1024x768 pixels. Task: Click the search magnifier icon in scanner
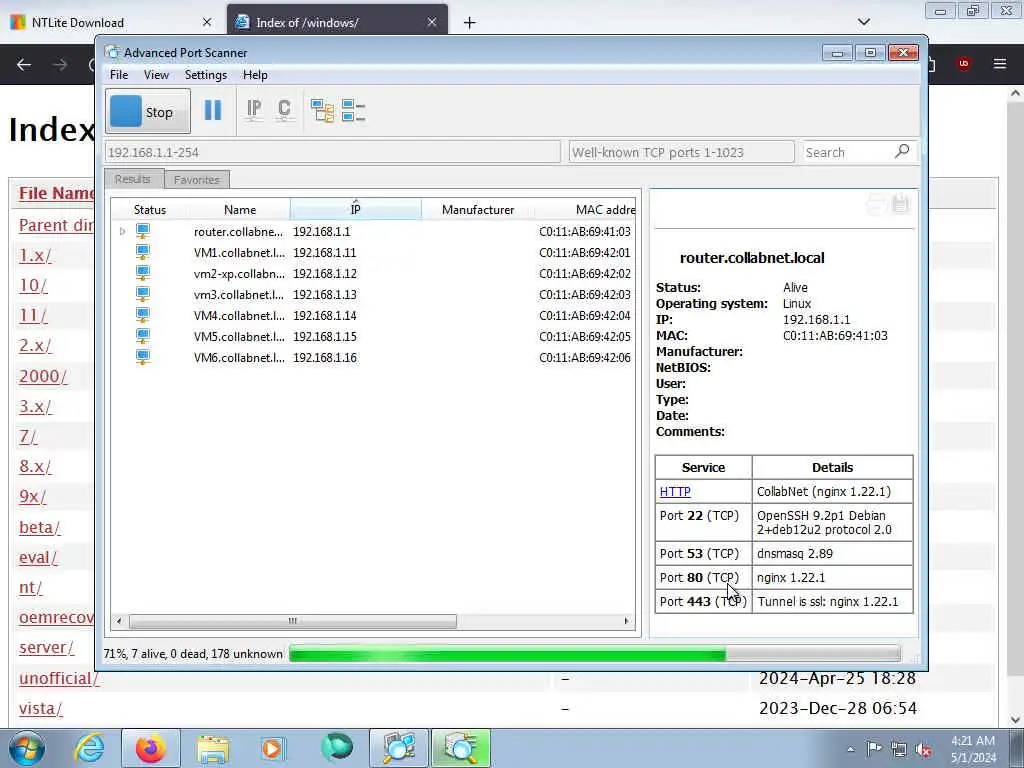[x=902, y=152]
